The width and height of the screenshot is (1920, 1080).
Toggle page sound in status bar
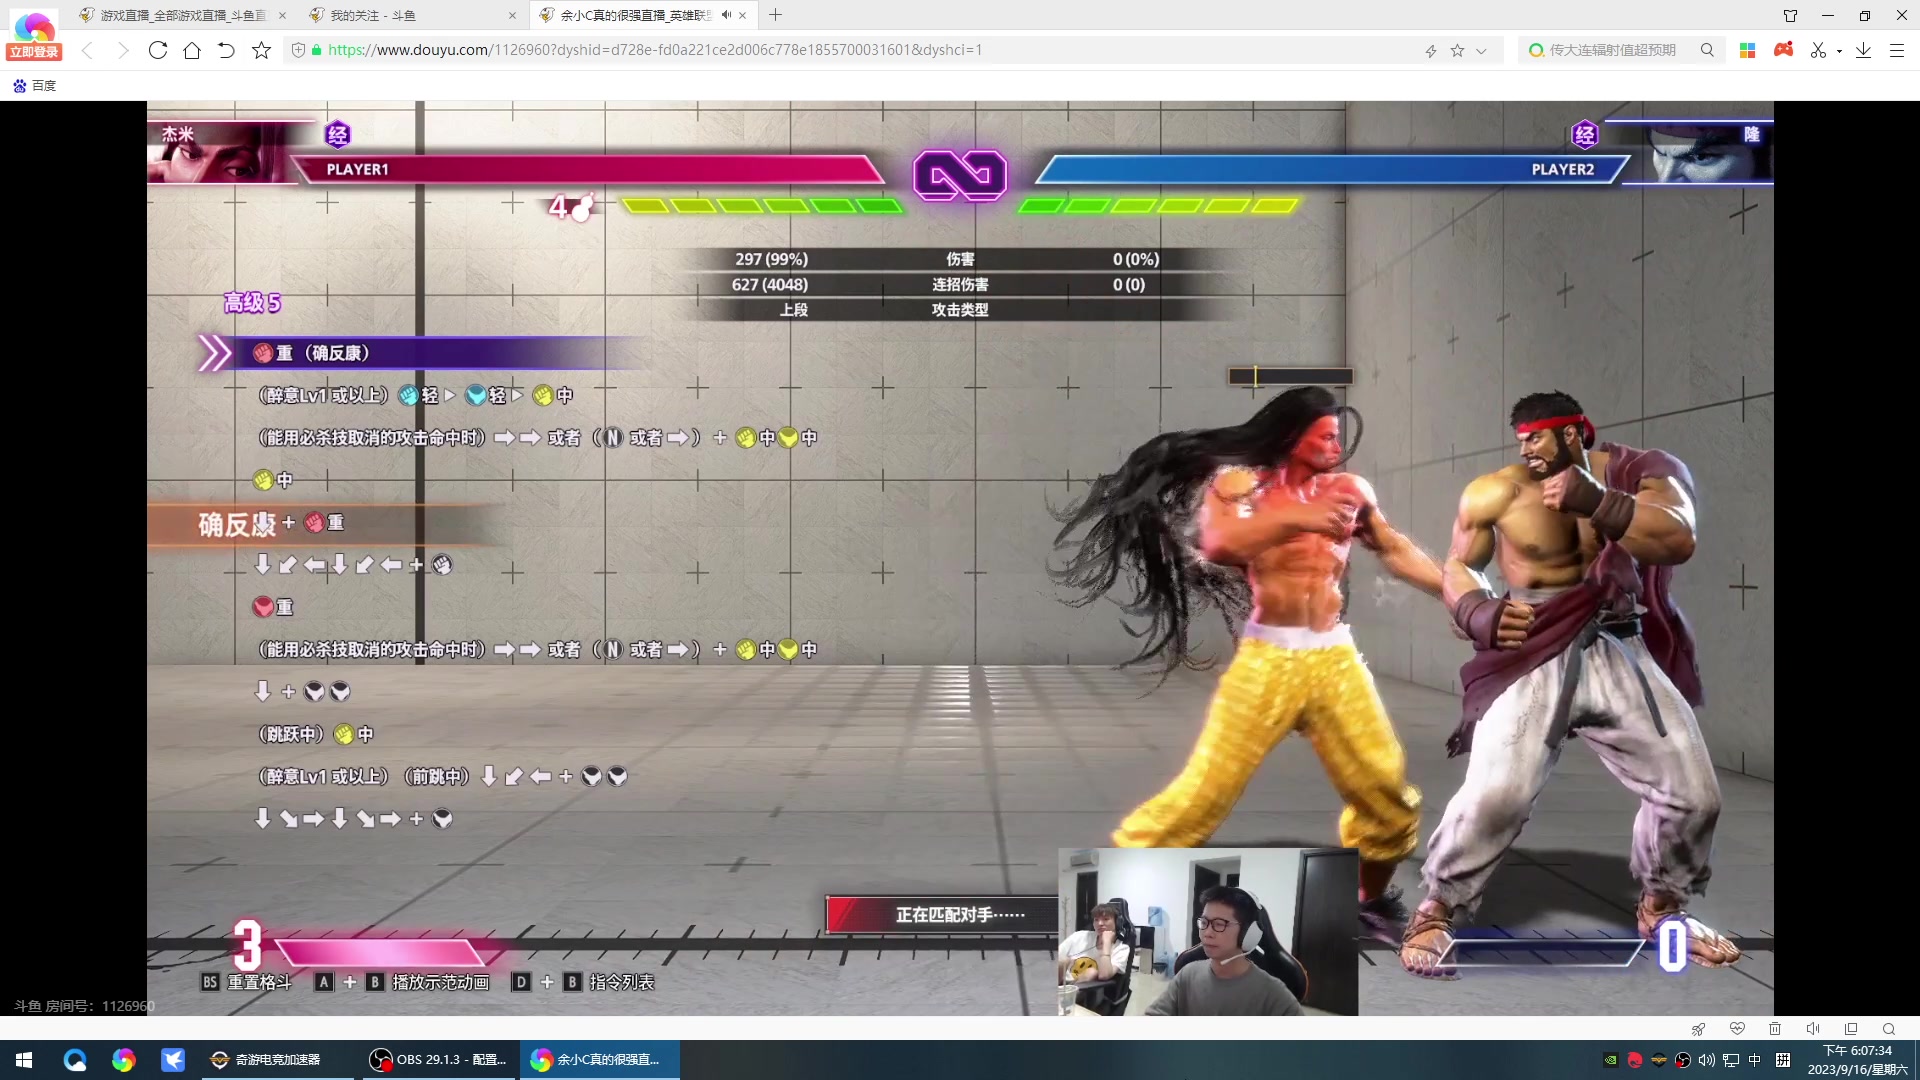[1813, 1029]
